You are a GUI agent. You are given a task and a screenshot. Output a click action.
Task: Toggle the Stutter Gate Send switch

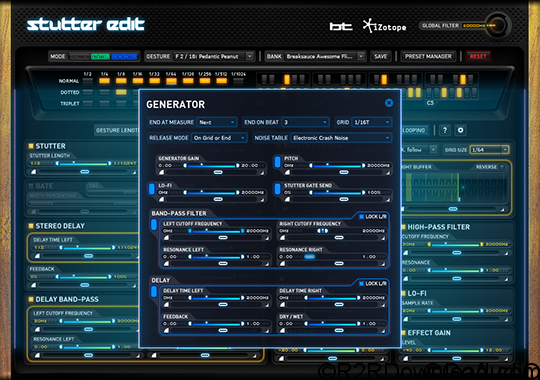(x=277, y=189)
